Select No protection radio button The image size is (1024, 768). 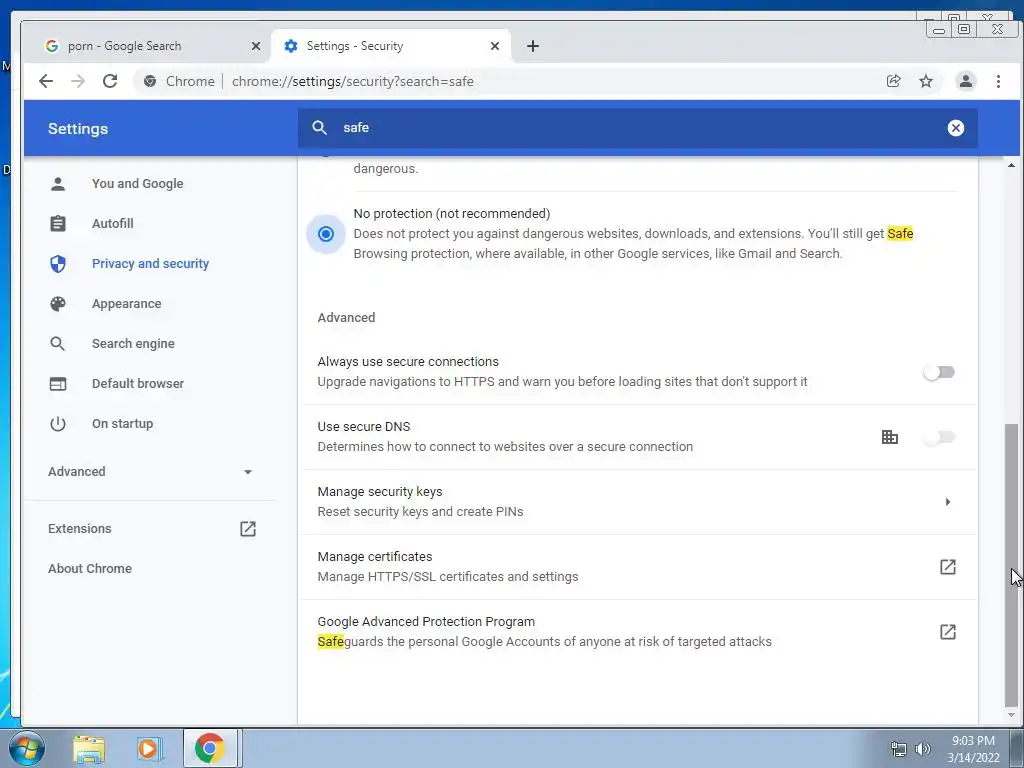tap(326, 234)
